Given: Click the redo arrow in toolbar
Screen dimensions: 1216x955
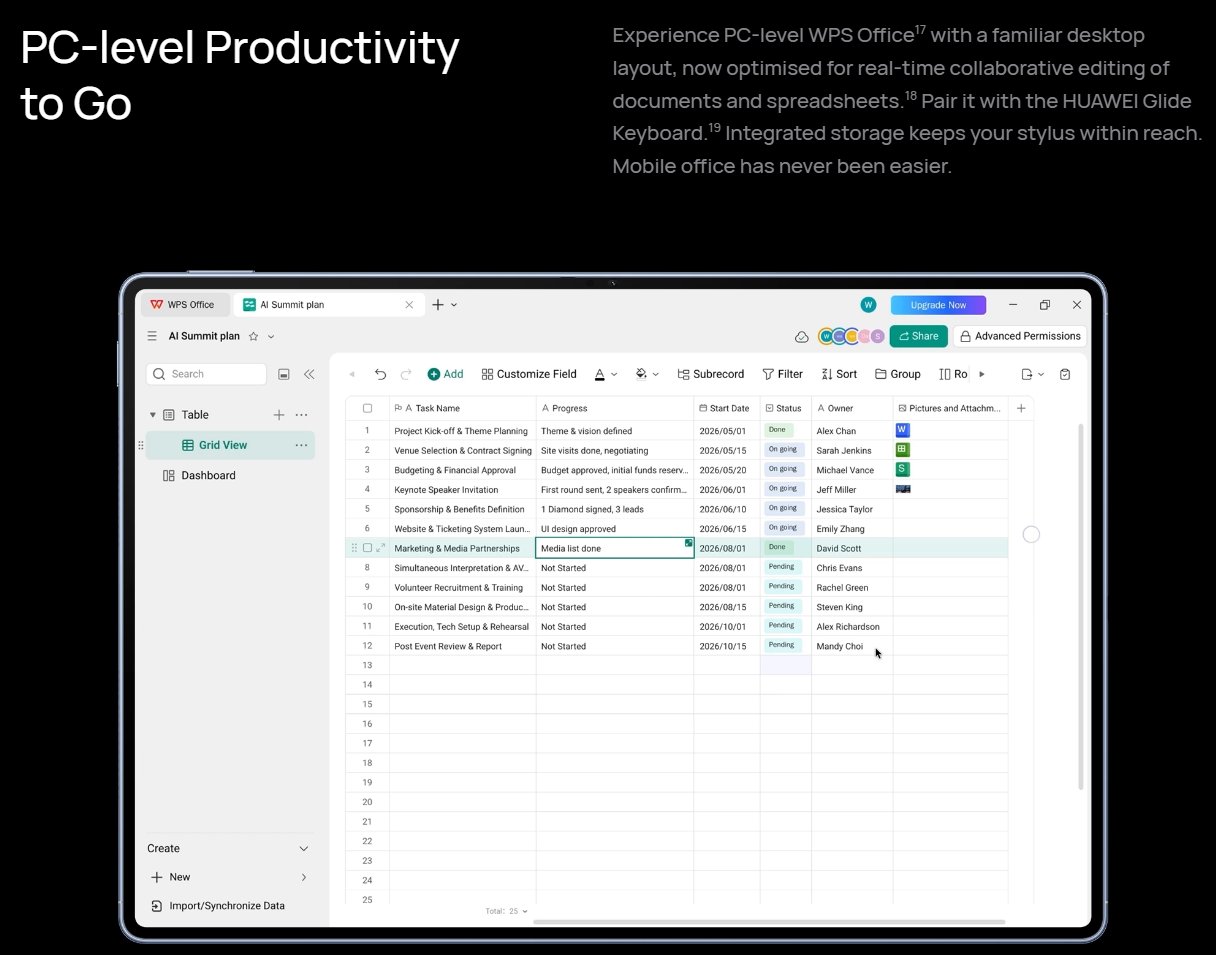Looking at the screenshot, I should coord(406,374).
